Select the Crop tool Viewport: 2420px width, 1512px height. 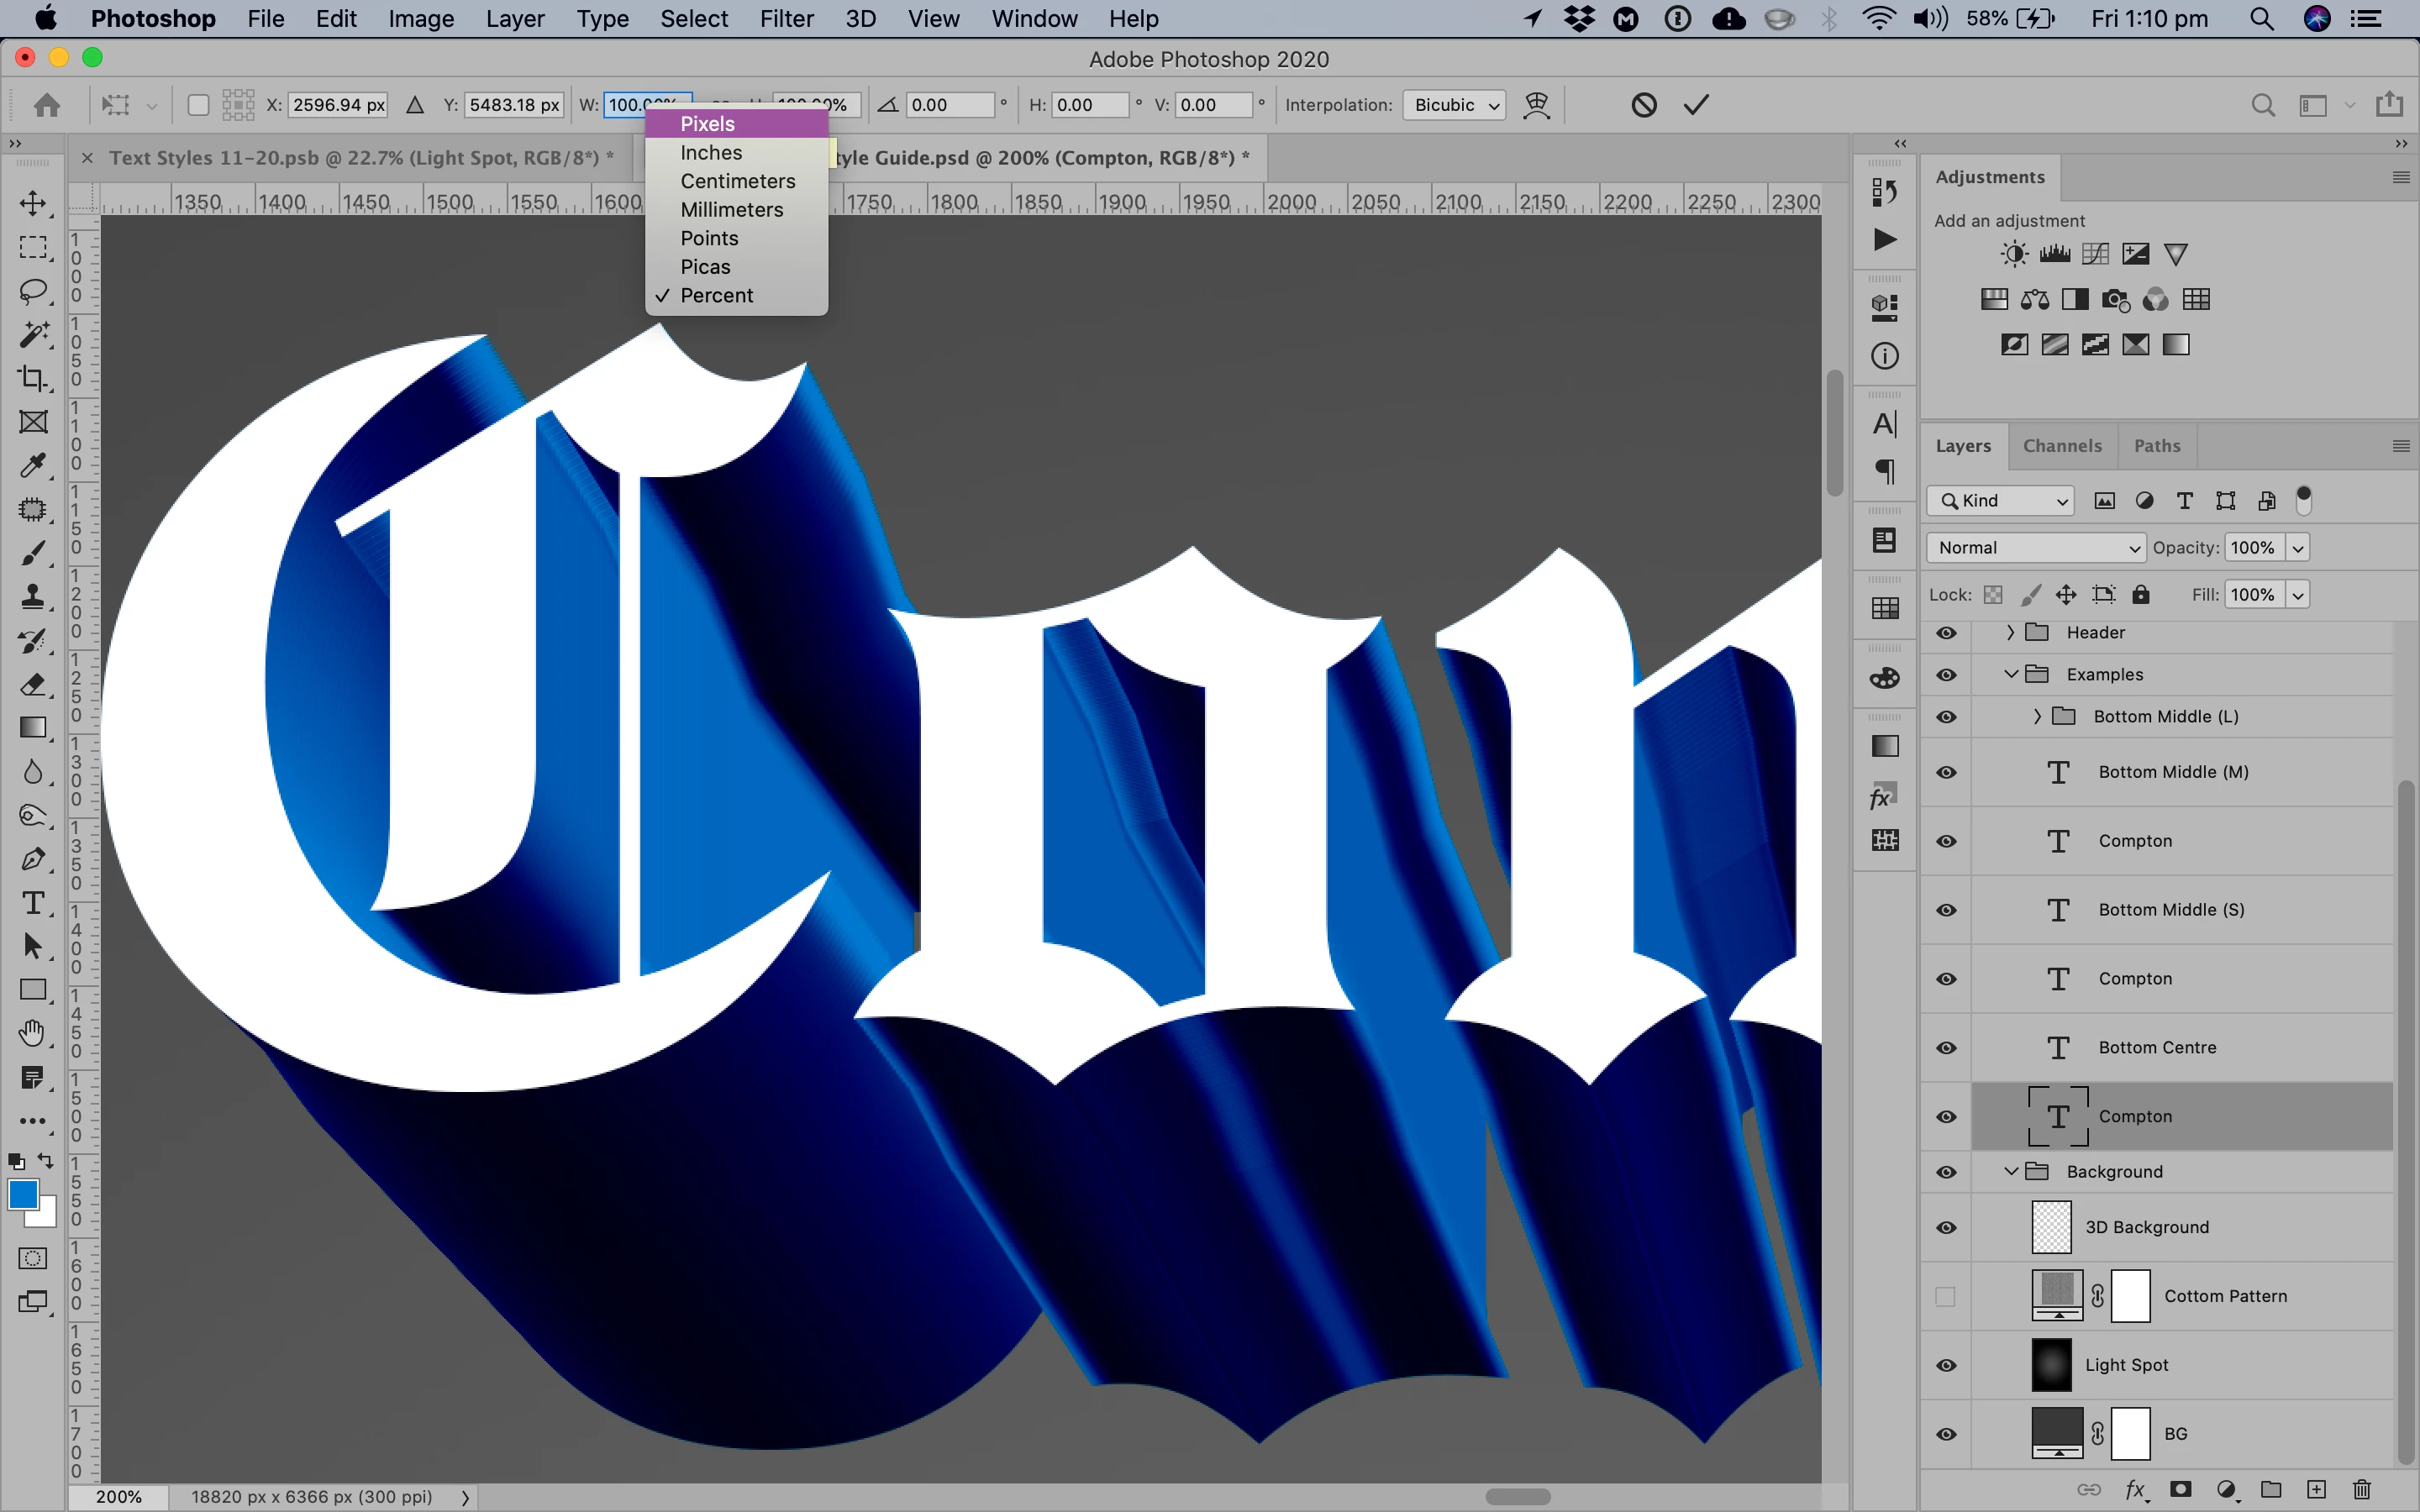coord(33,378)
